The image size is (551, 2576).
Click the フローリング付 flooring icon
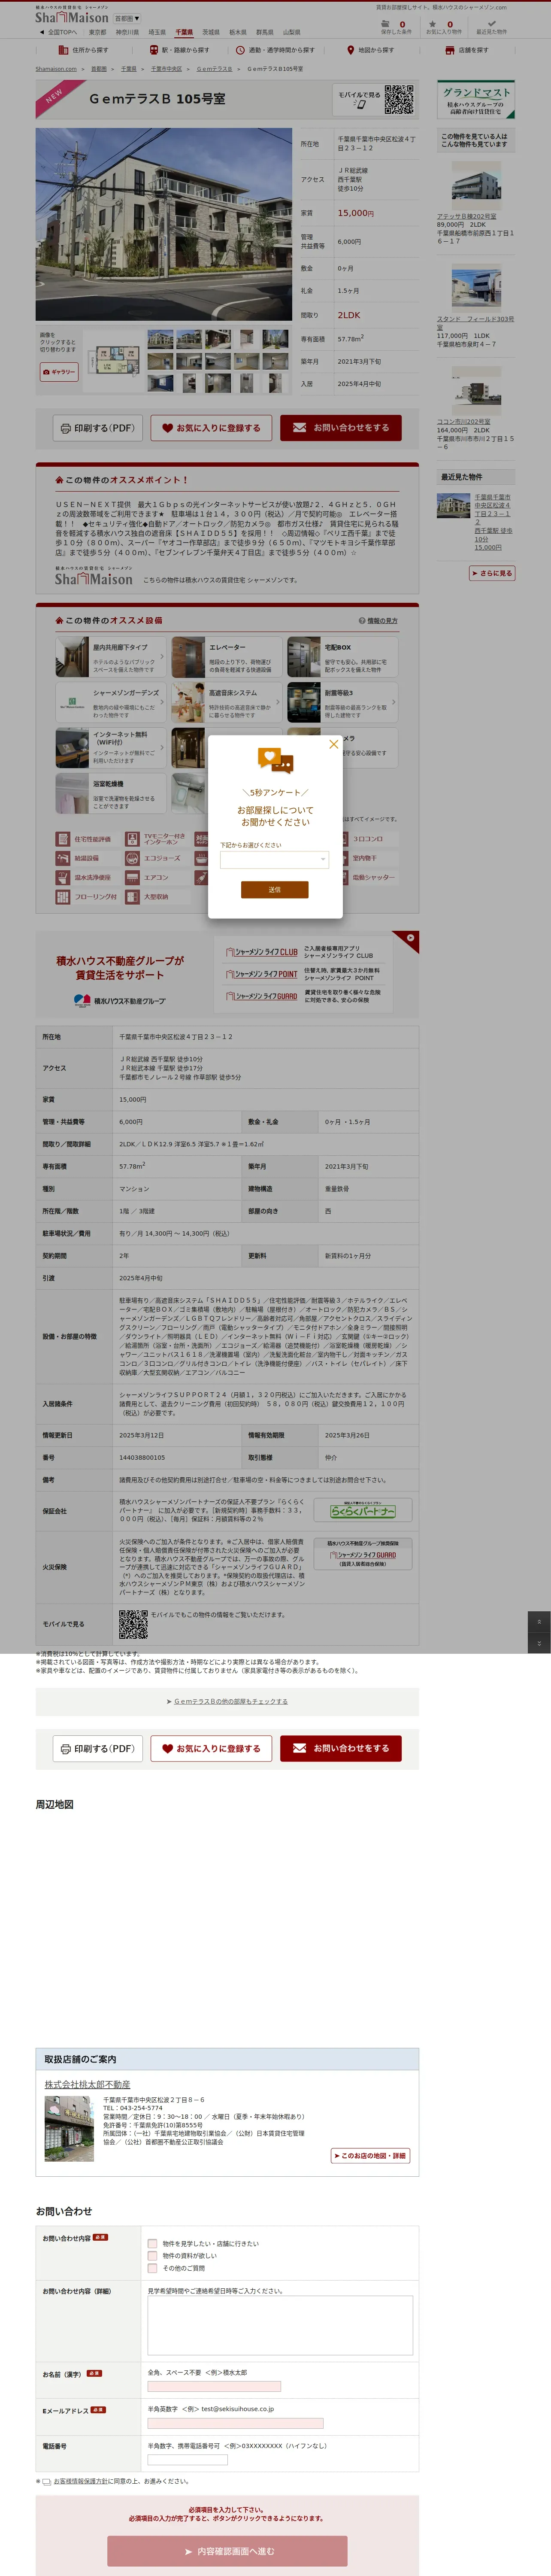(x=63, y=897)
